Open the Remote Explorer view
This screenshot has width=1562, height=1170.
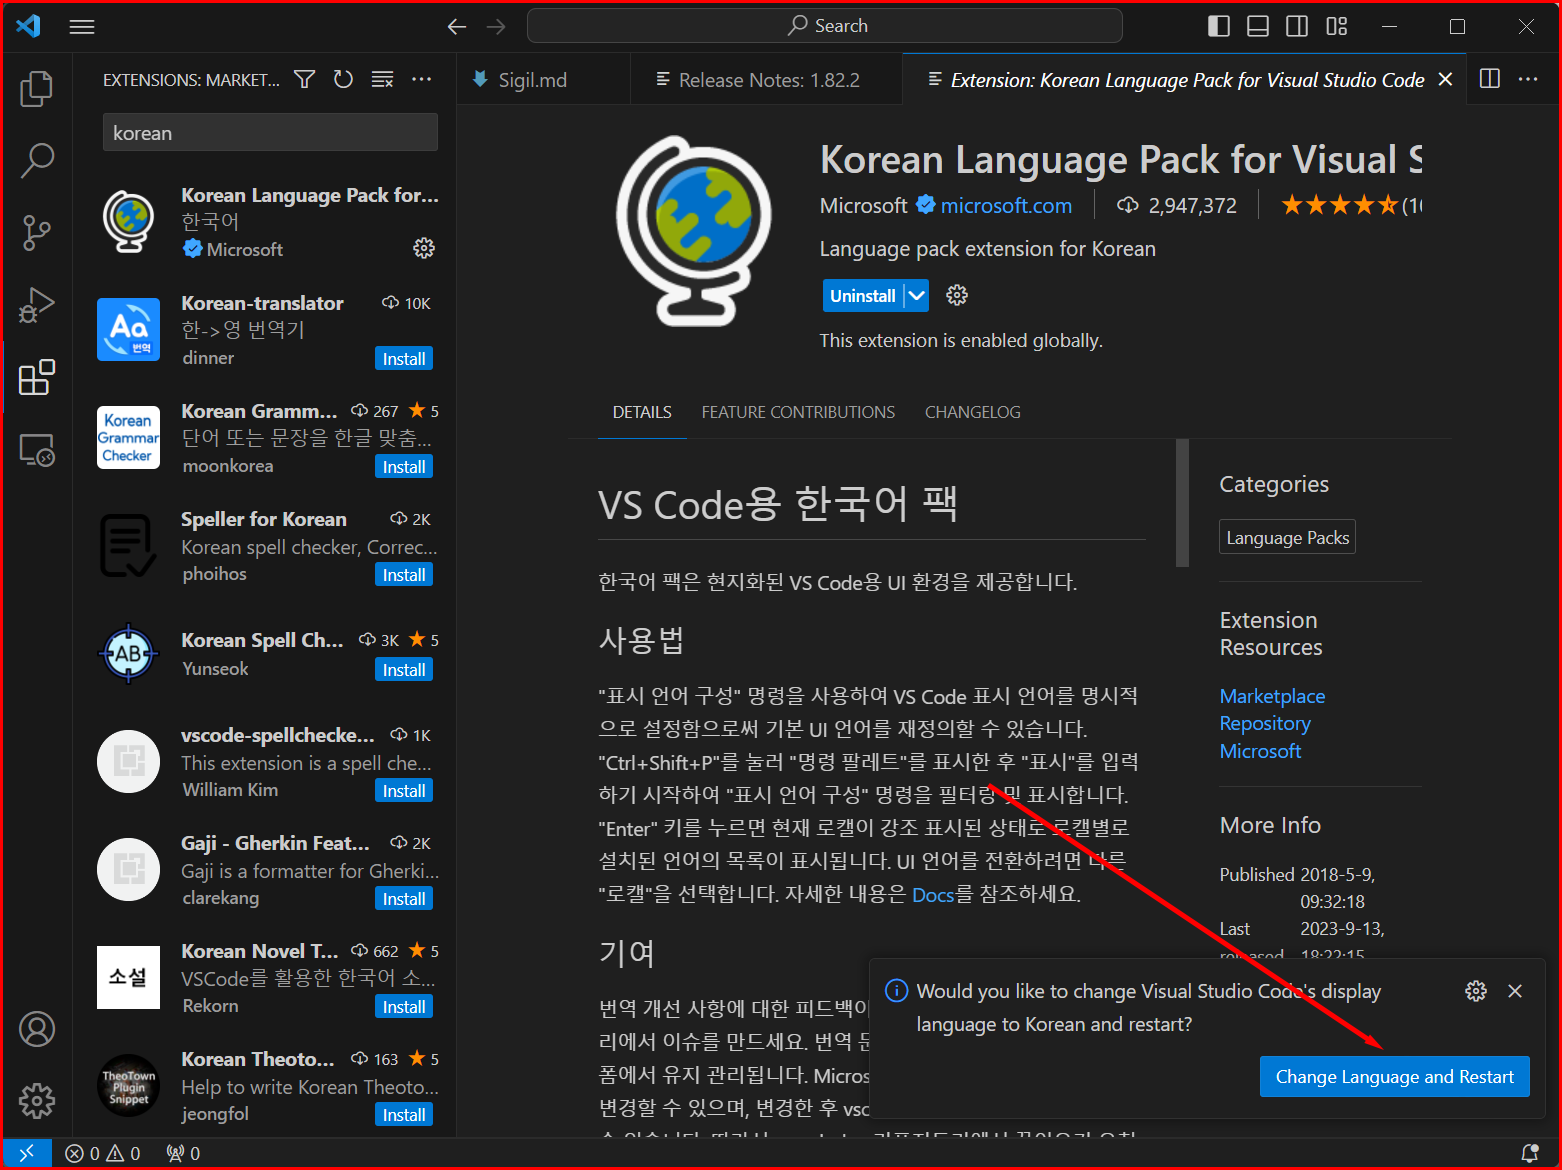pos(36,450)
